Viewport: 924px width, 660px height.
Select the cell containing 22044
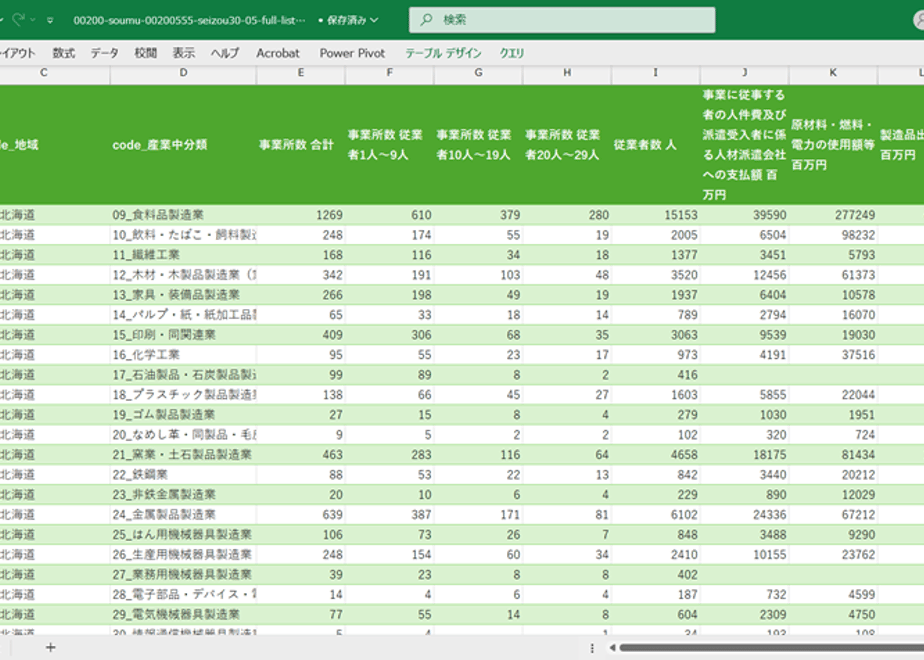pyautogui.click(x=833, y=395)
